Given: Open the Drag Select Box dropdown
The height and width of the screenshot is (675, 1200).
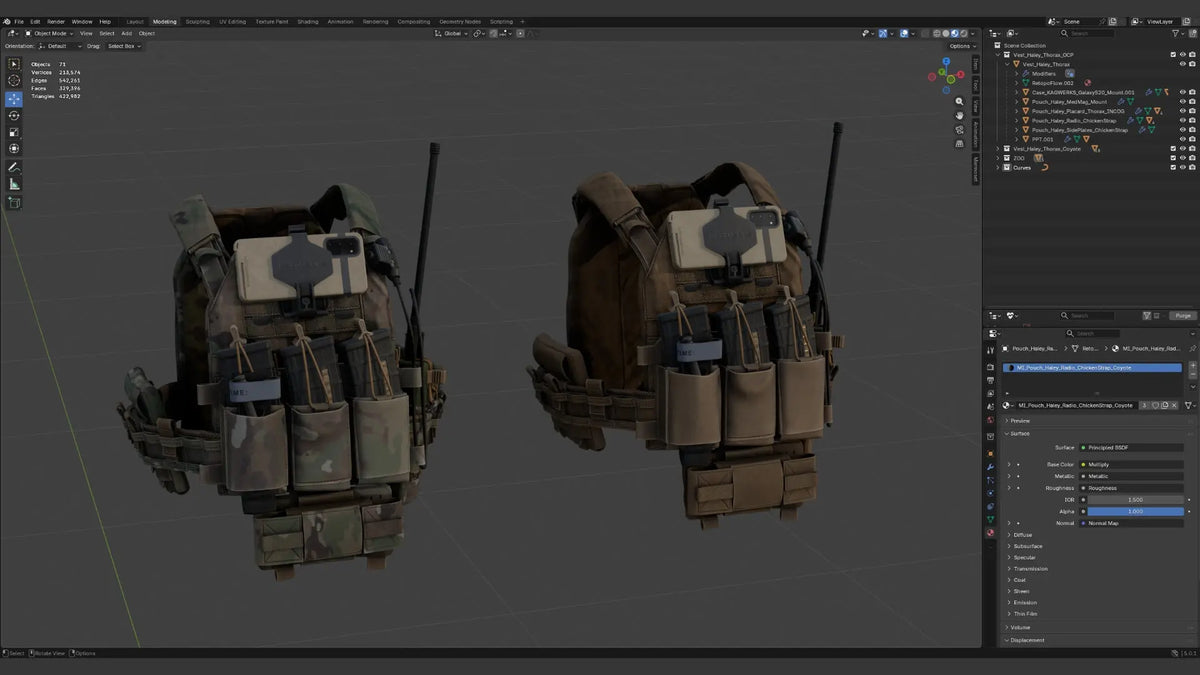Looking at the screenshot, I should click(x=125, y=46).
